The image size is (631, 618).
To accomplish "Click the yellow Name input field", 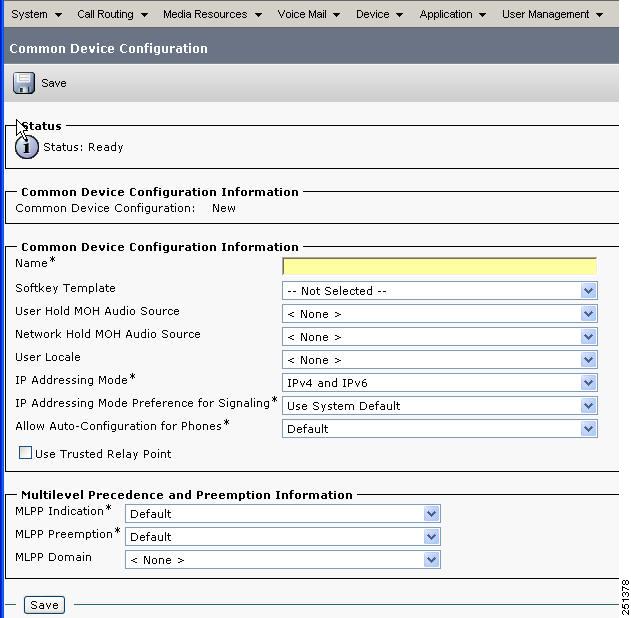I will pyautogui.click(x=440, y=266).
